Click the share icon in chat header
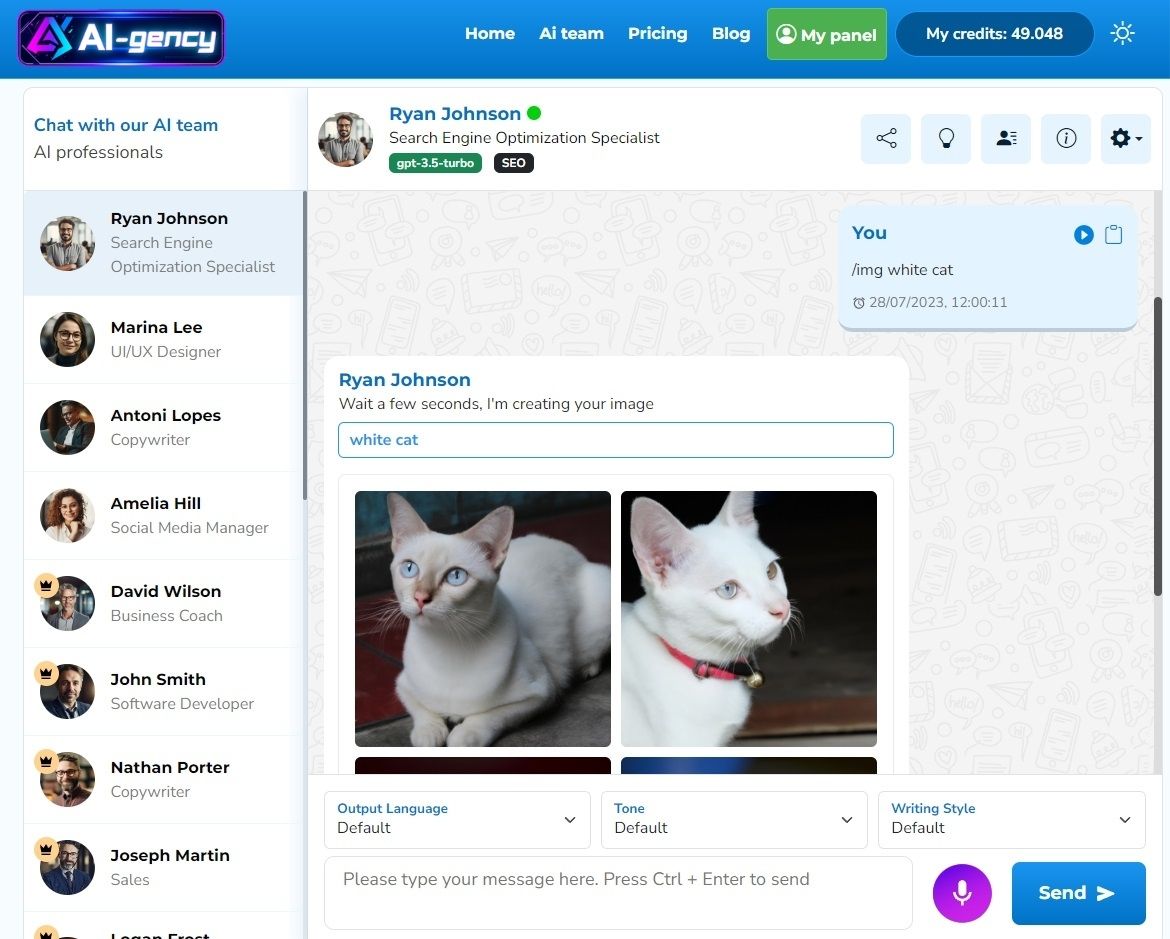Image resolution: width=1170 pixels, height=939 pixels. (x=886, y=139)
